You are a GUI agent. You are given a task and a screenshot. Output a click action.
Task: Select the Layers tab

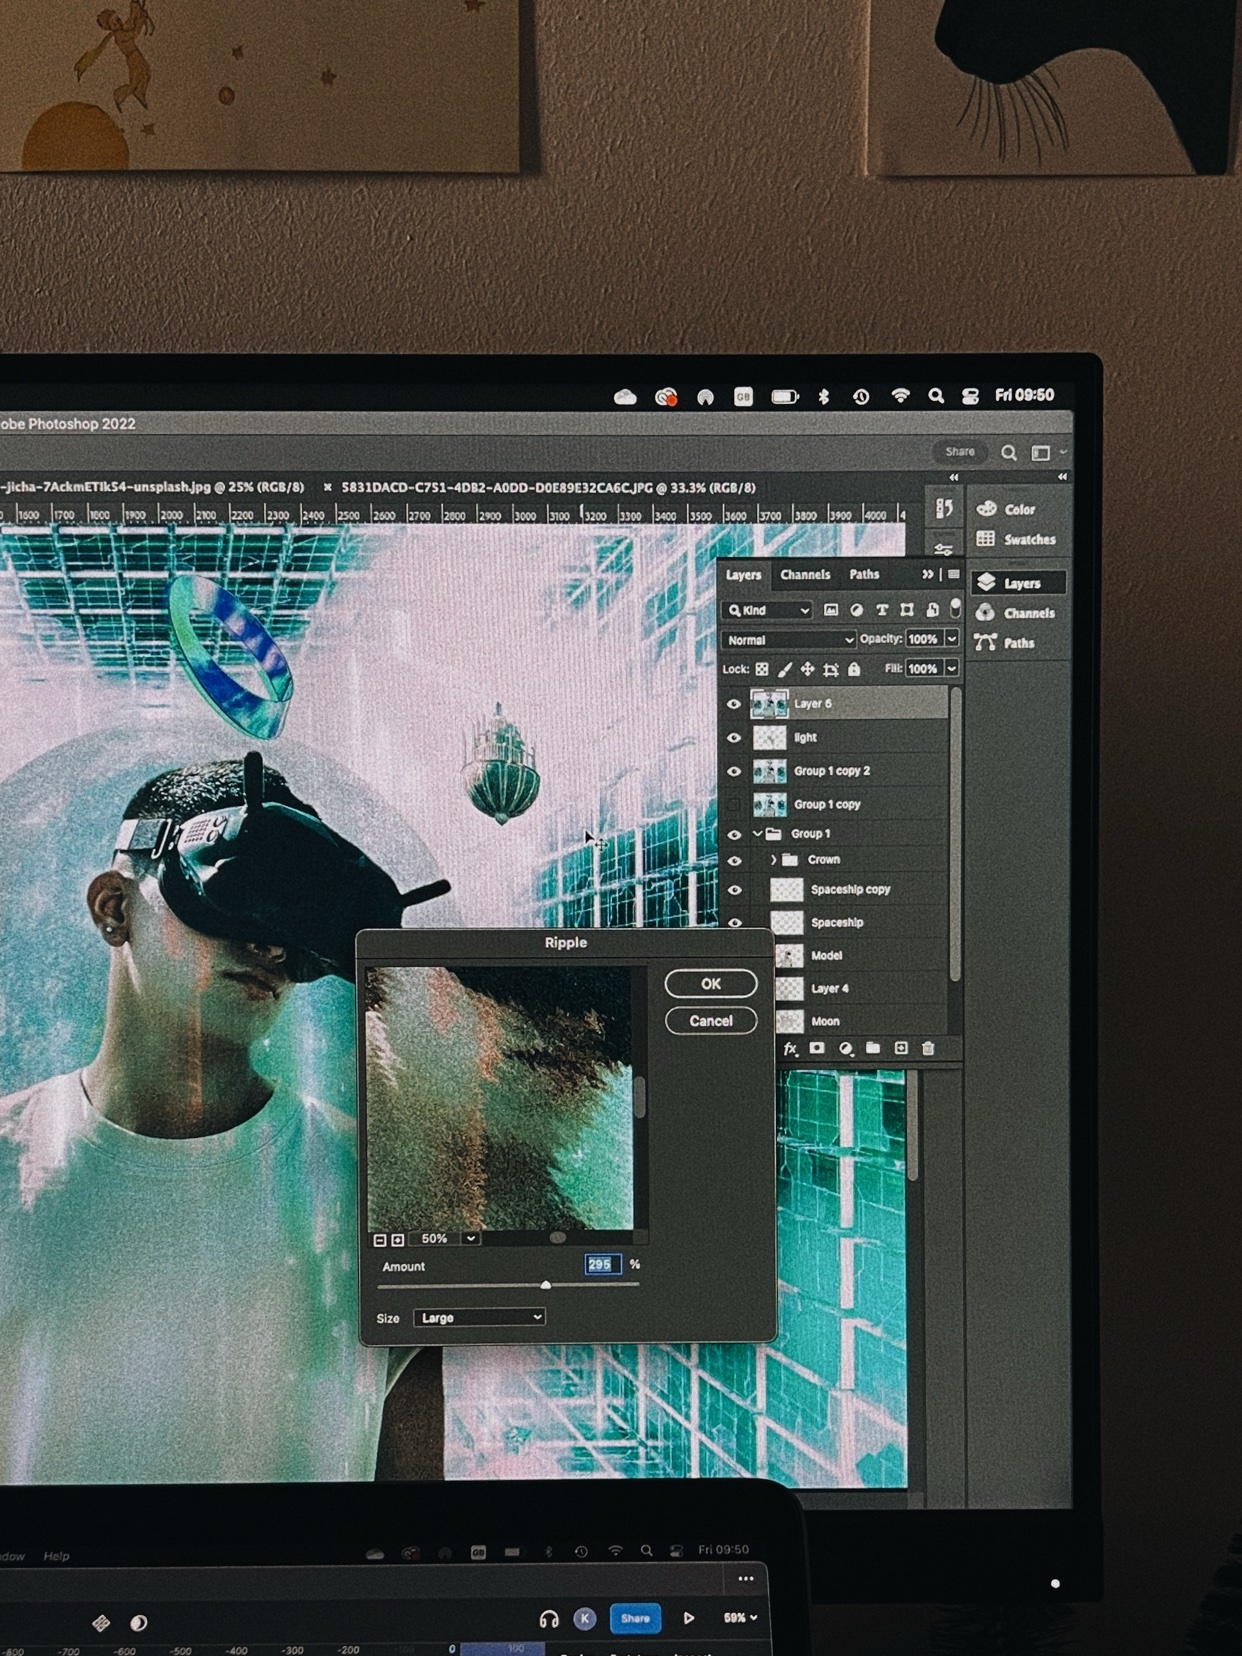point(743,575)
